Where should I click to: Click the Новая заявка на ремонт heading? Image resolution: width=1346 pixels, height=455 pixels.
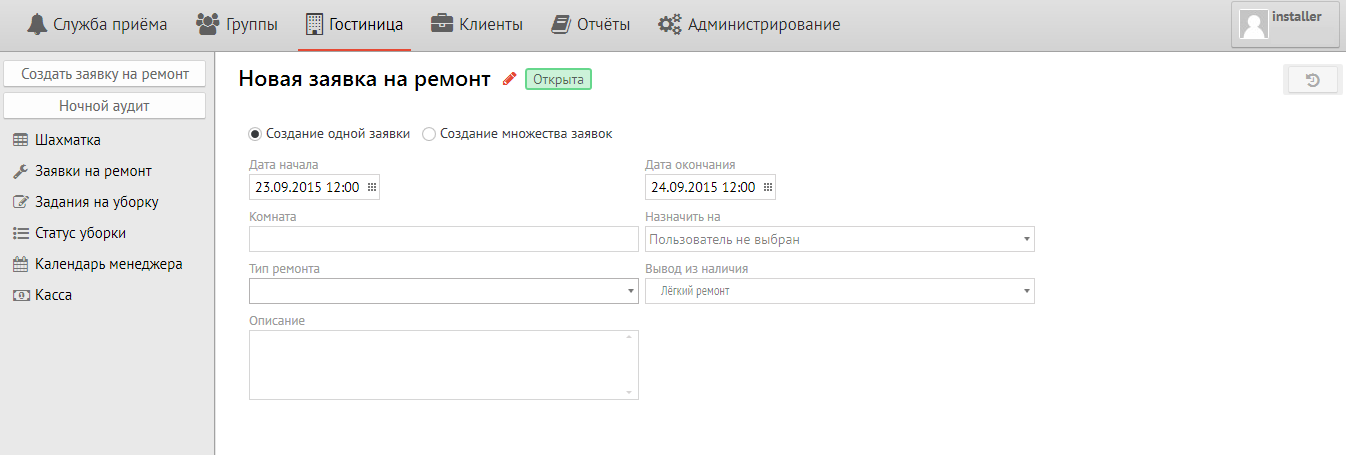point(365,80)
